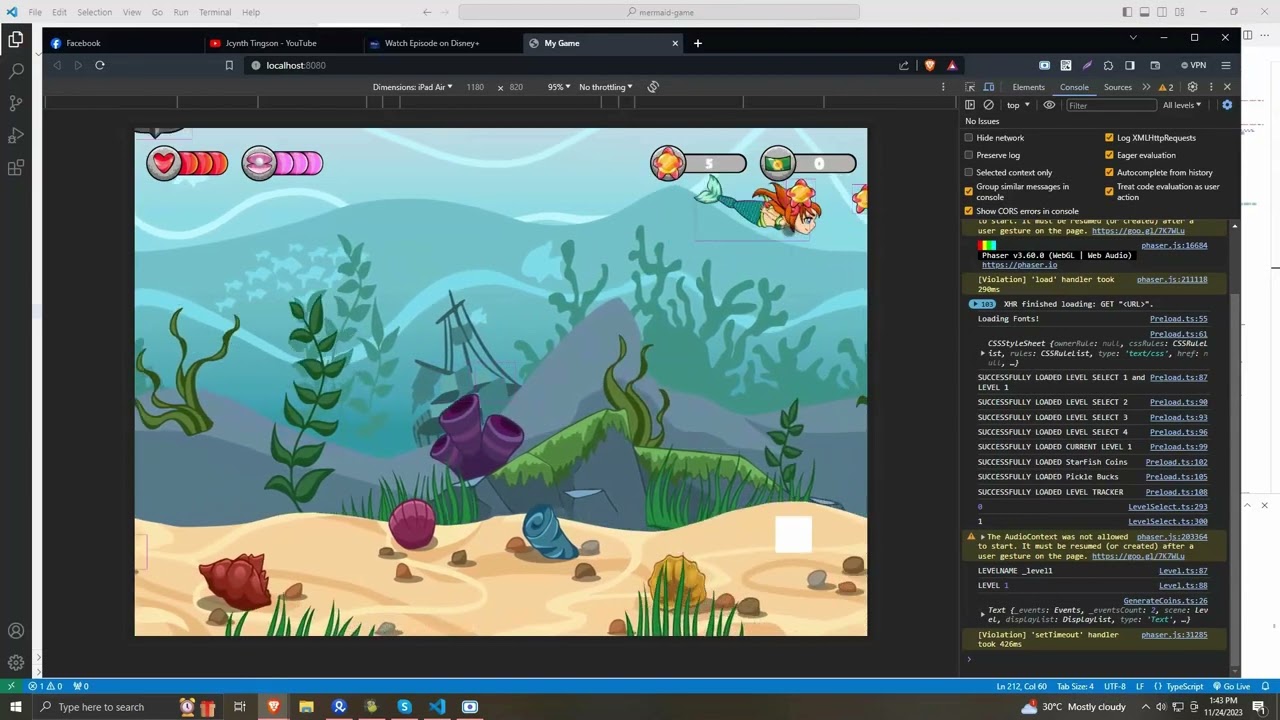Click the share page icon in address bar
The width and height of the screenshot is (1280, 720).
904,65
